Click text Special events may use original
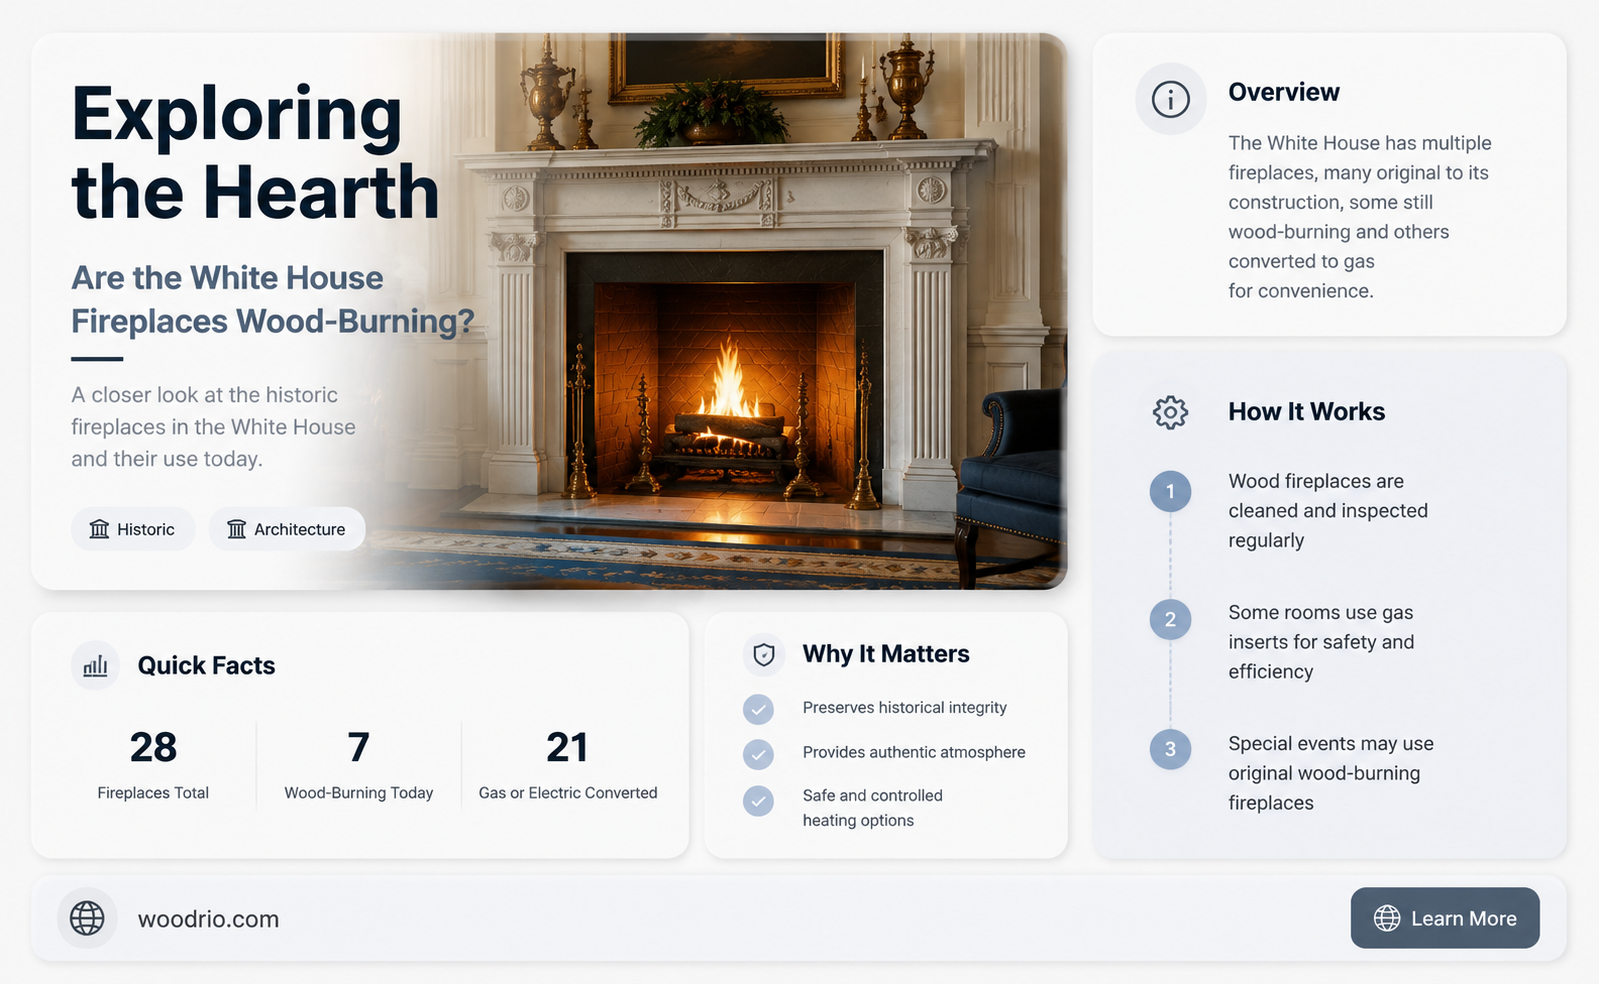Image resolution: width=1599 pixels, height=984 pixels. (x=1331, y=773)
